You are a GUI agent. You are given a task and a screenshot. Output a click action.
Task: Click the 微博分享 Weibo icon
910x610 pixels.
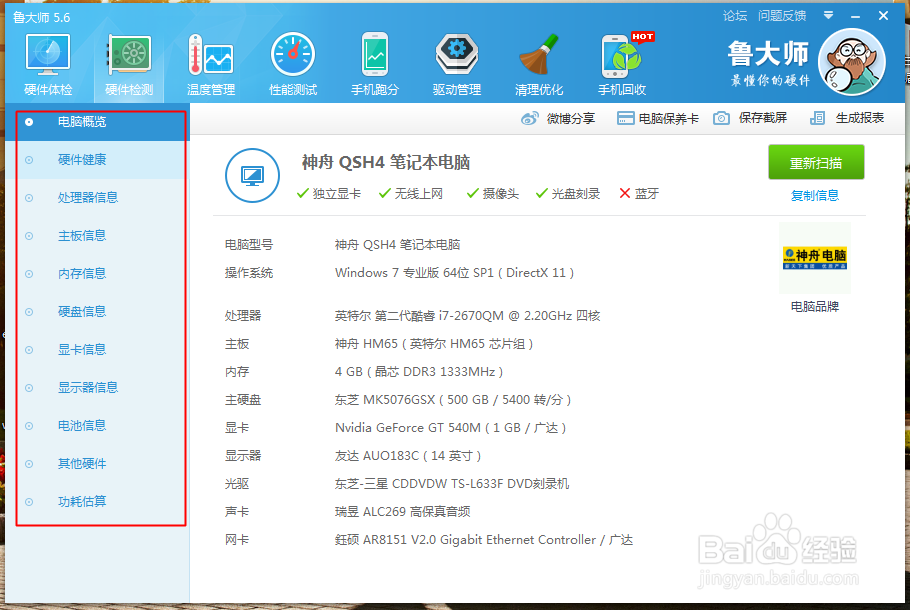[x=529, y=118]
